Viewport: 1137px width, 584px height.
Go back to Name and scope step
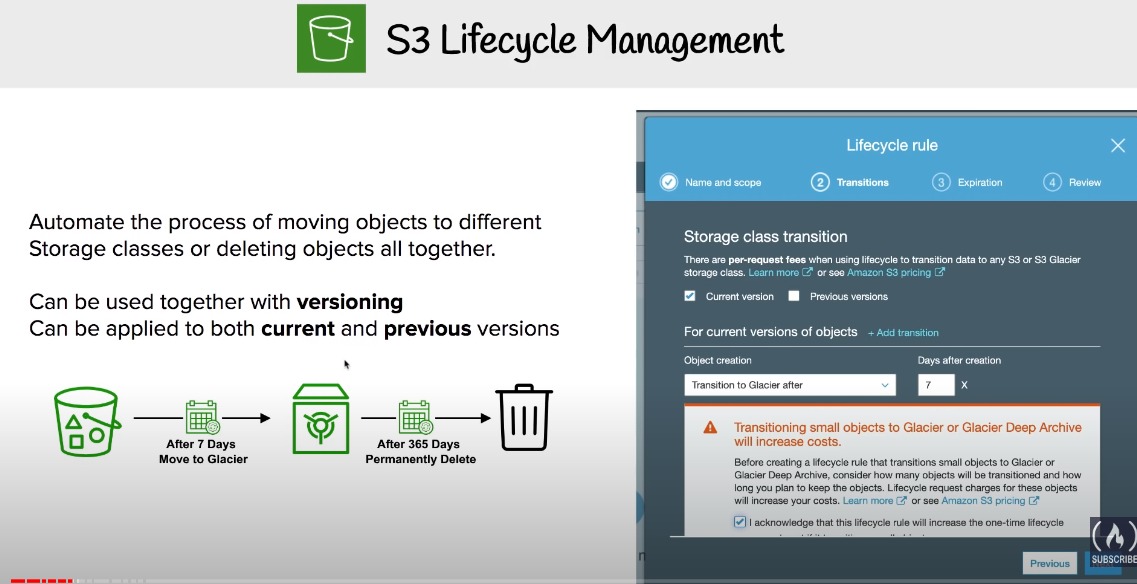point(723,183)
